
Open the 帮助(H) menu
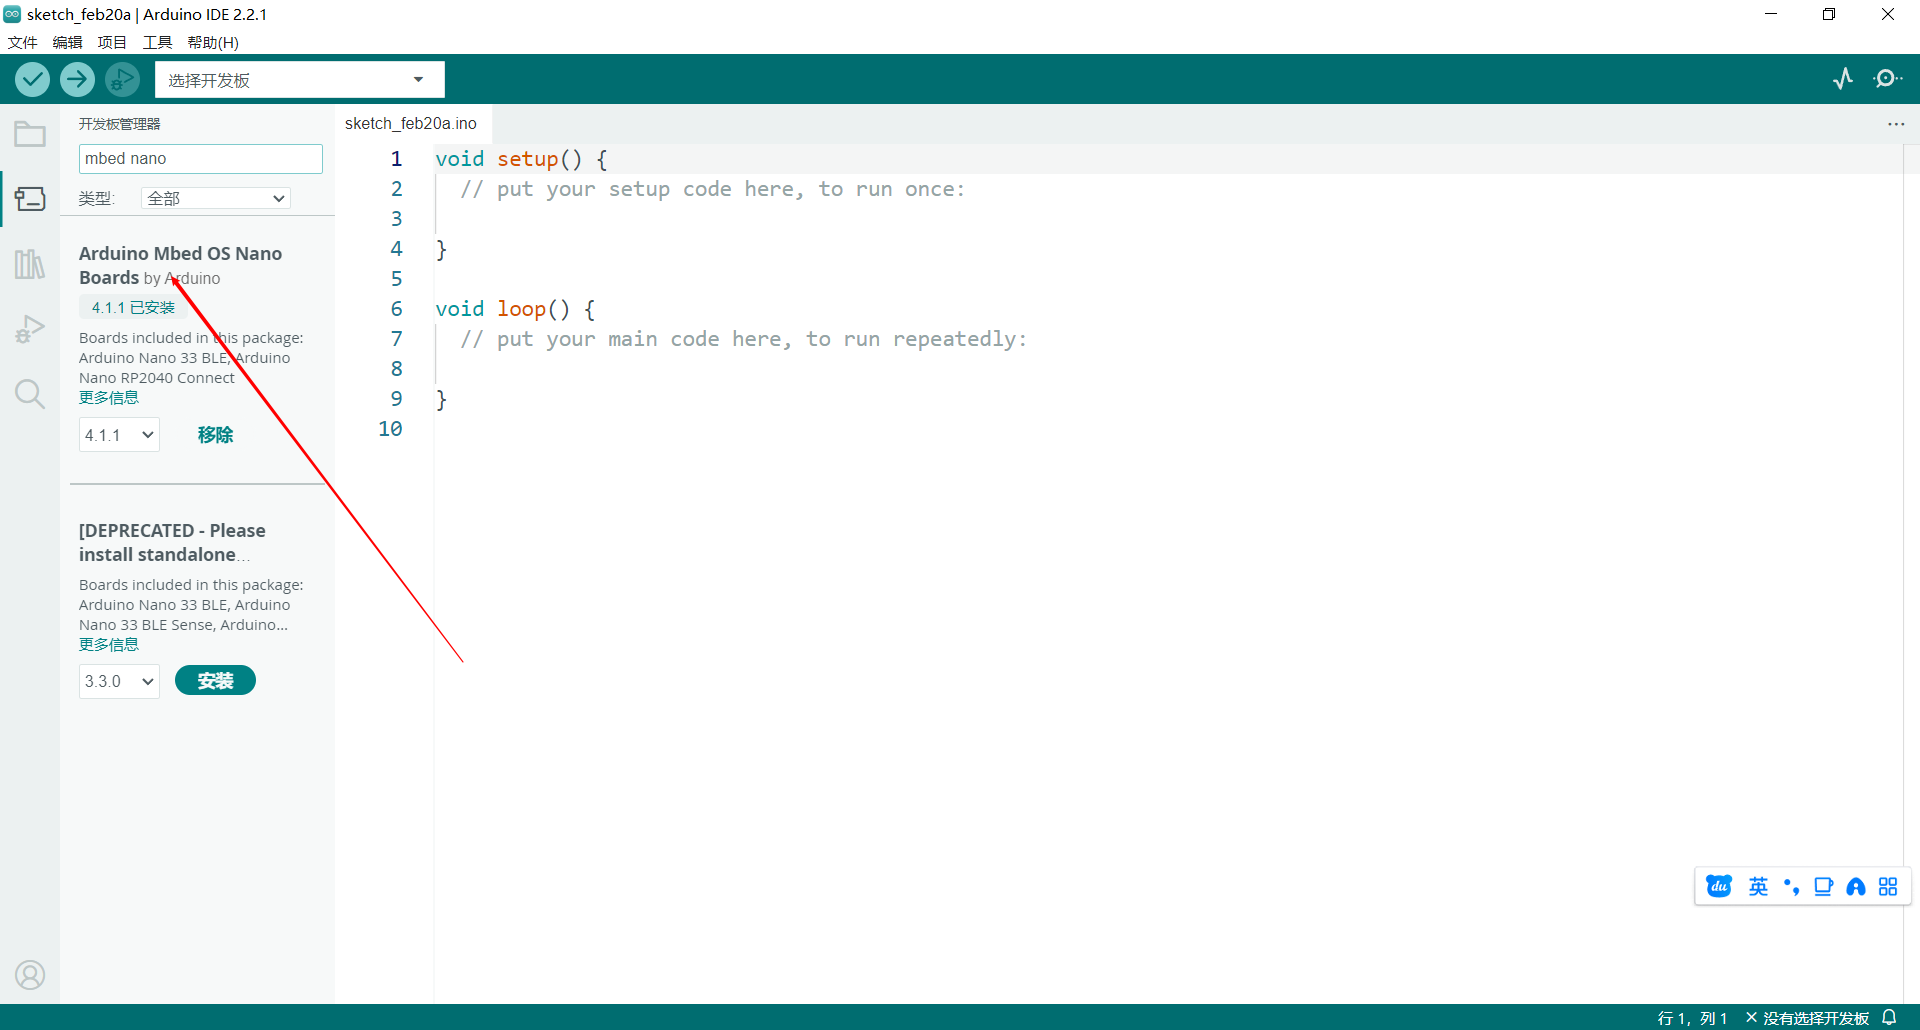[x=213, y=42]
